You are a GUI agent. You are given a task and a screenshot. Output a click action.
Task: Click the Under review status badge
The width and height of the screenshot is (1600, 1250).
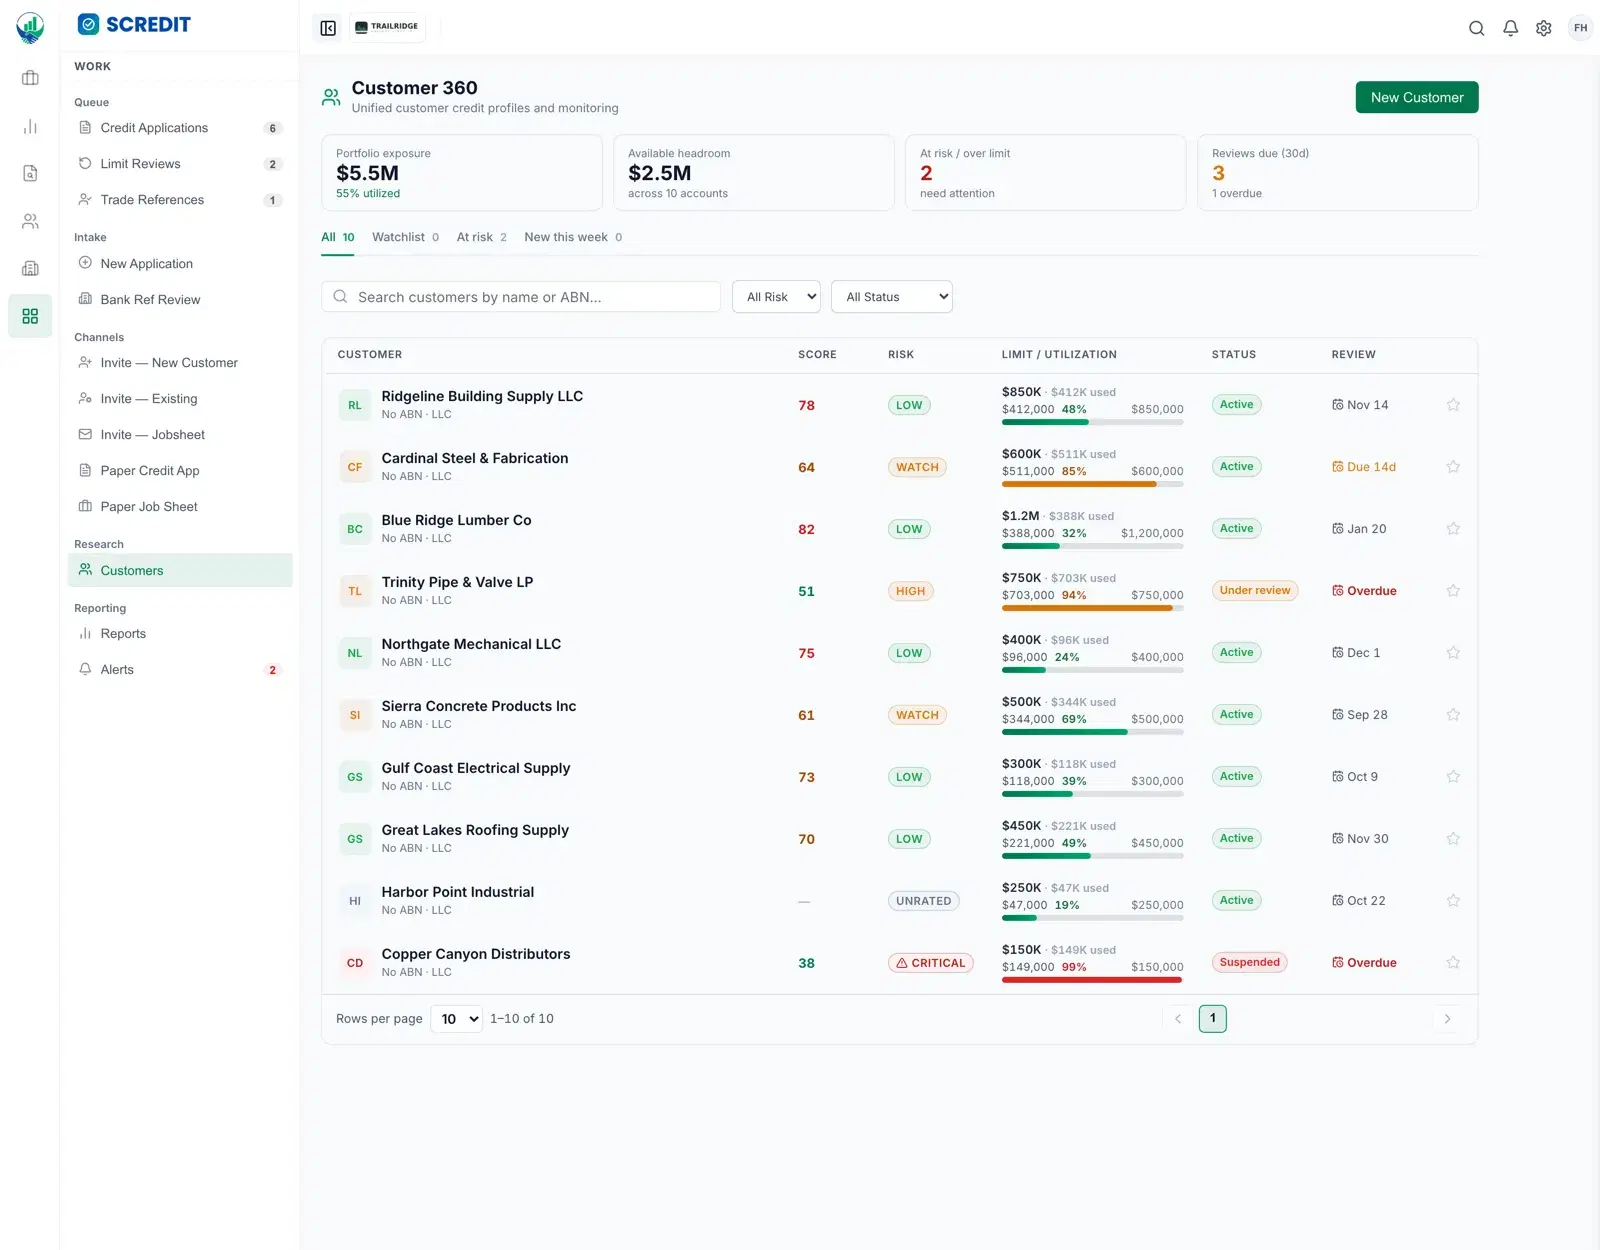pyautogui.click(x=1255, y=591)
